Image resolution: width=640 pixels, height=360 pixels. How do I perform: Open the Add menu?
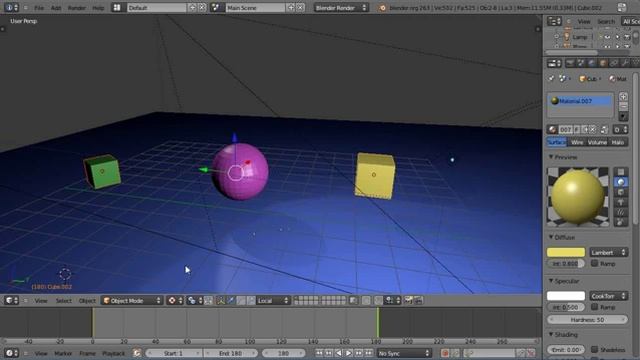[x=56, y=8]
